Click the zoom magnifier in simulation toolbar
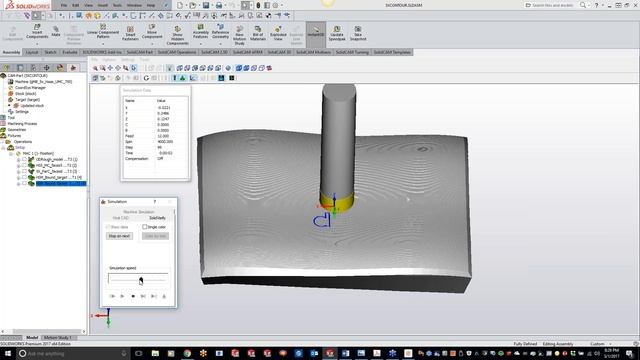 click(x=95, y=68)
